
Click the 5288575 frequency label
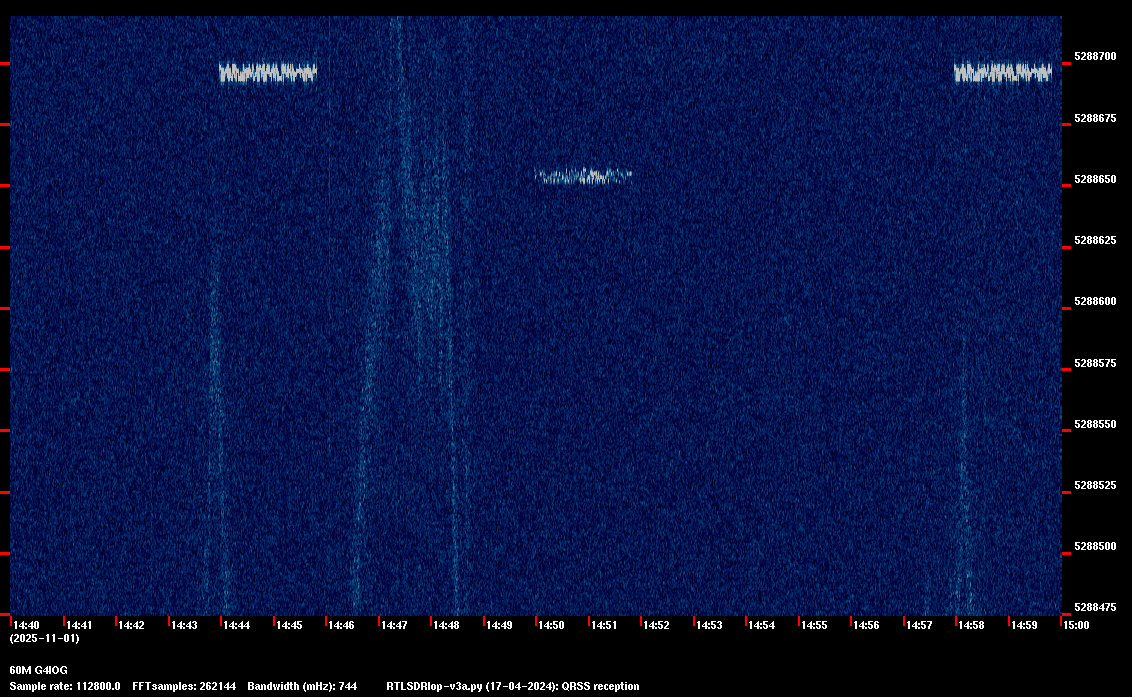click(x=1095, y=363)
